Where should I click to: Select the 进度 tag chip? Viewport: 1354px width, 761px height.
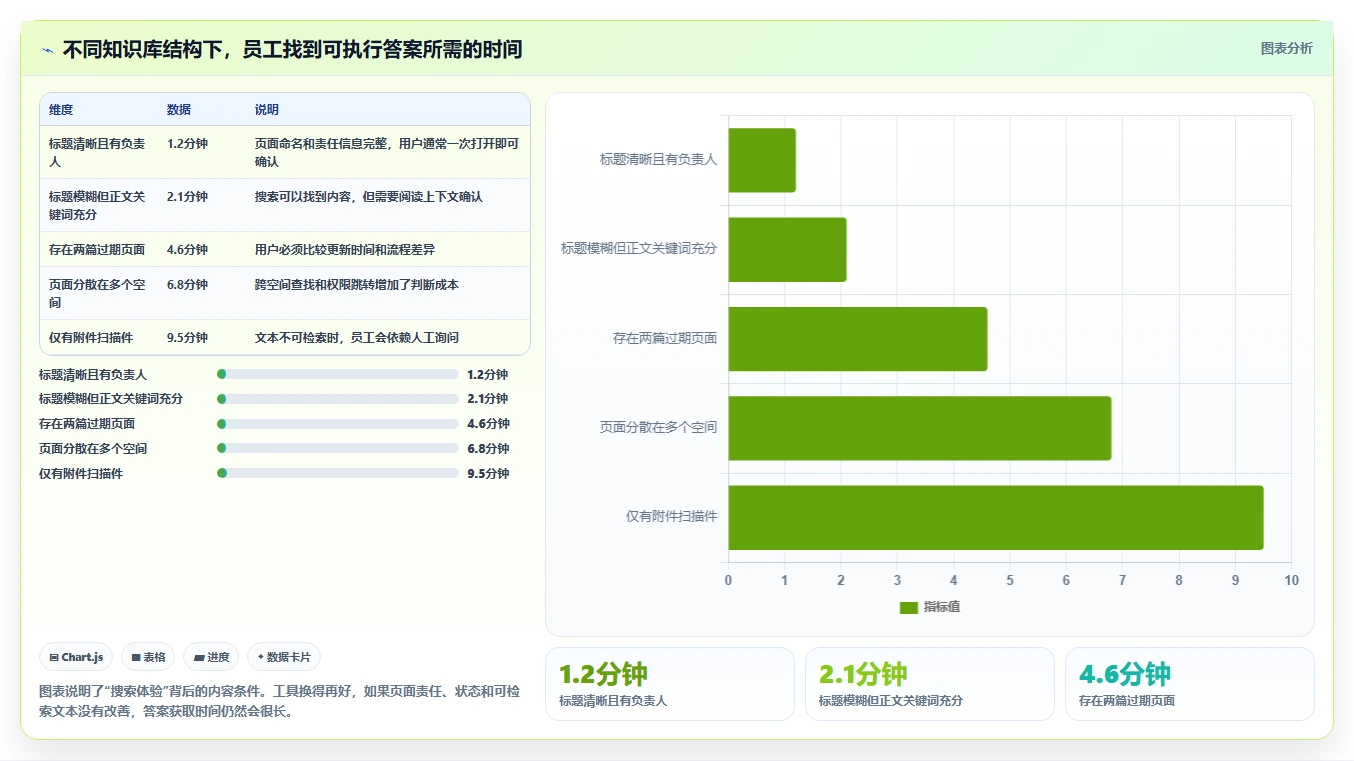211,657
